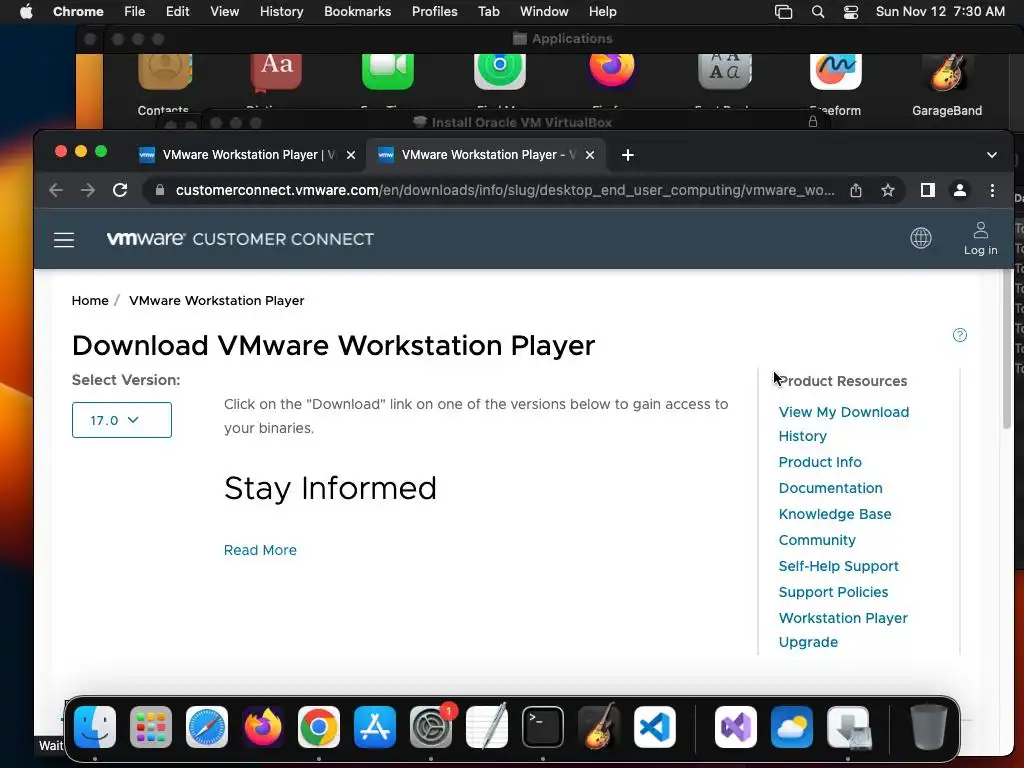Open Launchpad from the dock

click(x=151, y=727)
